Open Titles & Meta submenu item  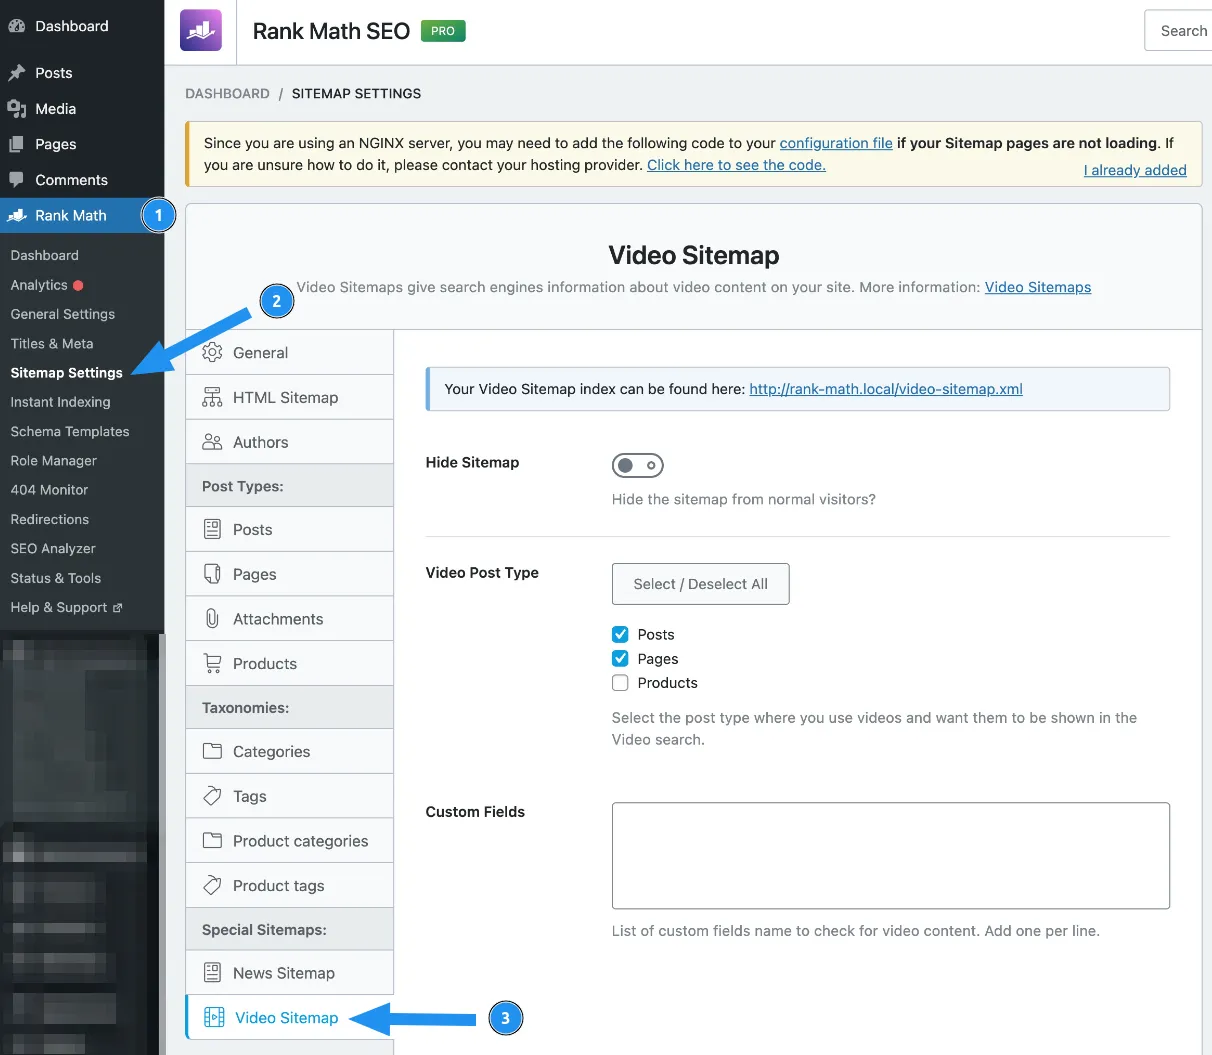(52, 343)
